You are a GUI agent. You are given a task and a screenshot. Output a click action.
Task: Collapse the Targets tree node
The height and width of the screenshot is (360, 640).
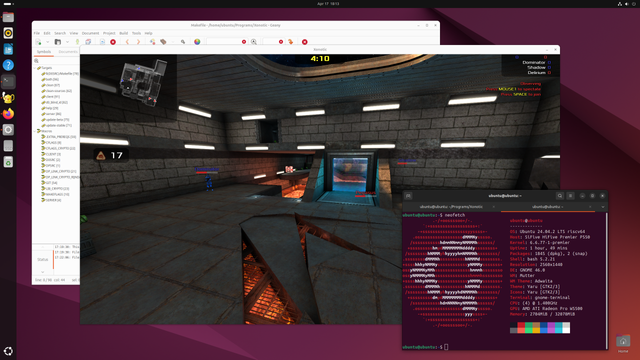pyautogui.click(x=35, y=68)
